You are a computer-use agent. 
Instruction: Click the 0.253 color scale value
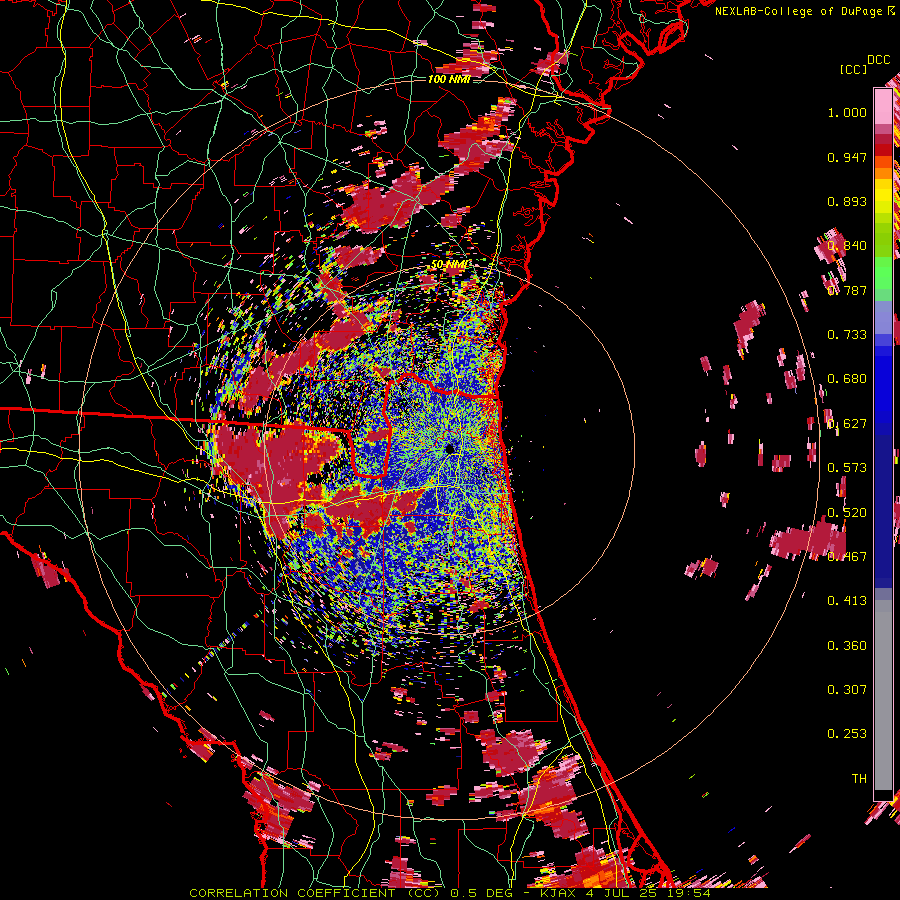847,734
